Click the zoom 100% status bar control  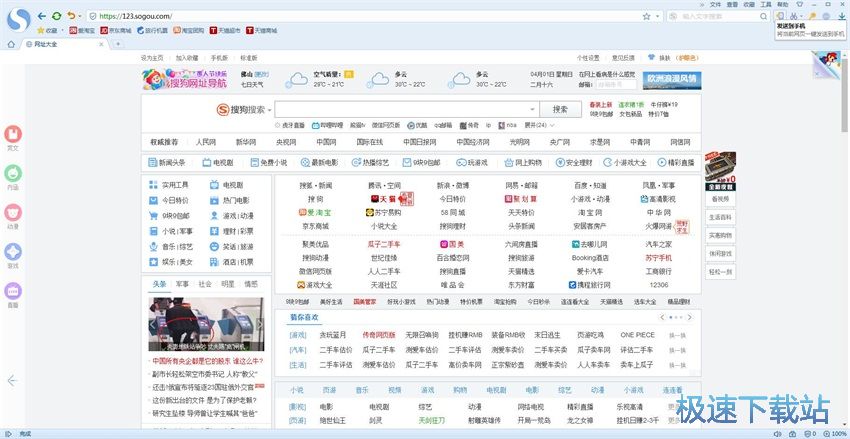coord(834,434)
